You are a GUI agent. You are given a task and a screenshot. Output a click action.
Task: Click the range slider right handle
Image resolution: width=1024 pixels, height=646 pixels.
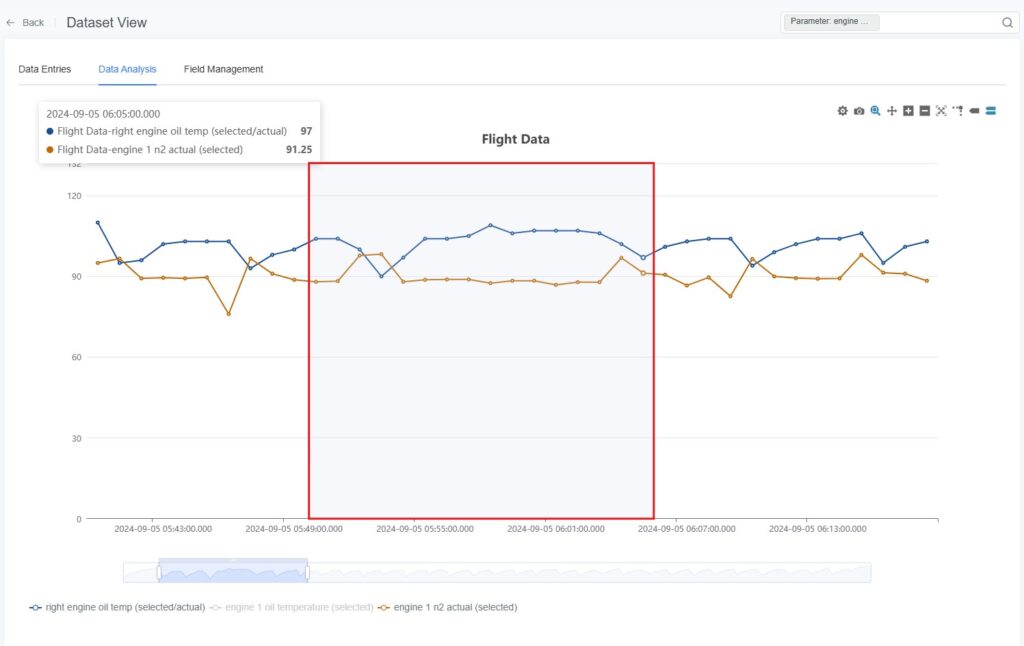307,572
